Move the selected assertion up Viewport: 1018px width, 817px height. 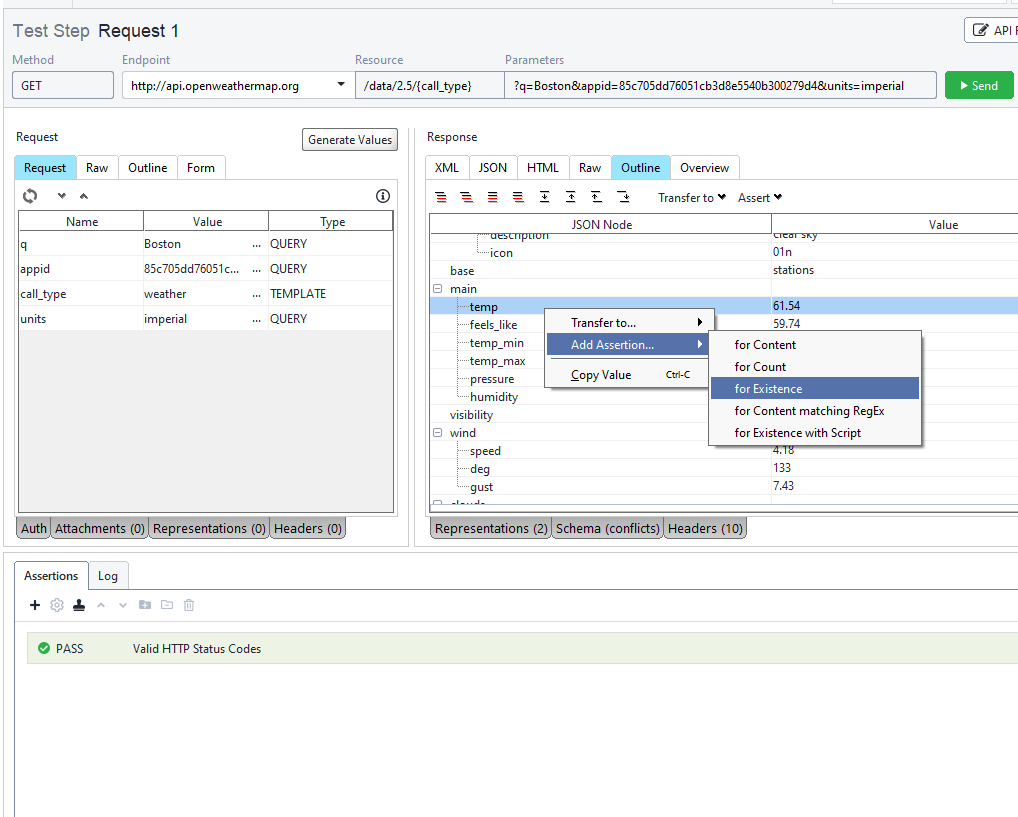100,605
